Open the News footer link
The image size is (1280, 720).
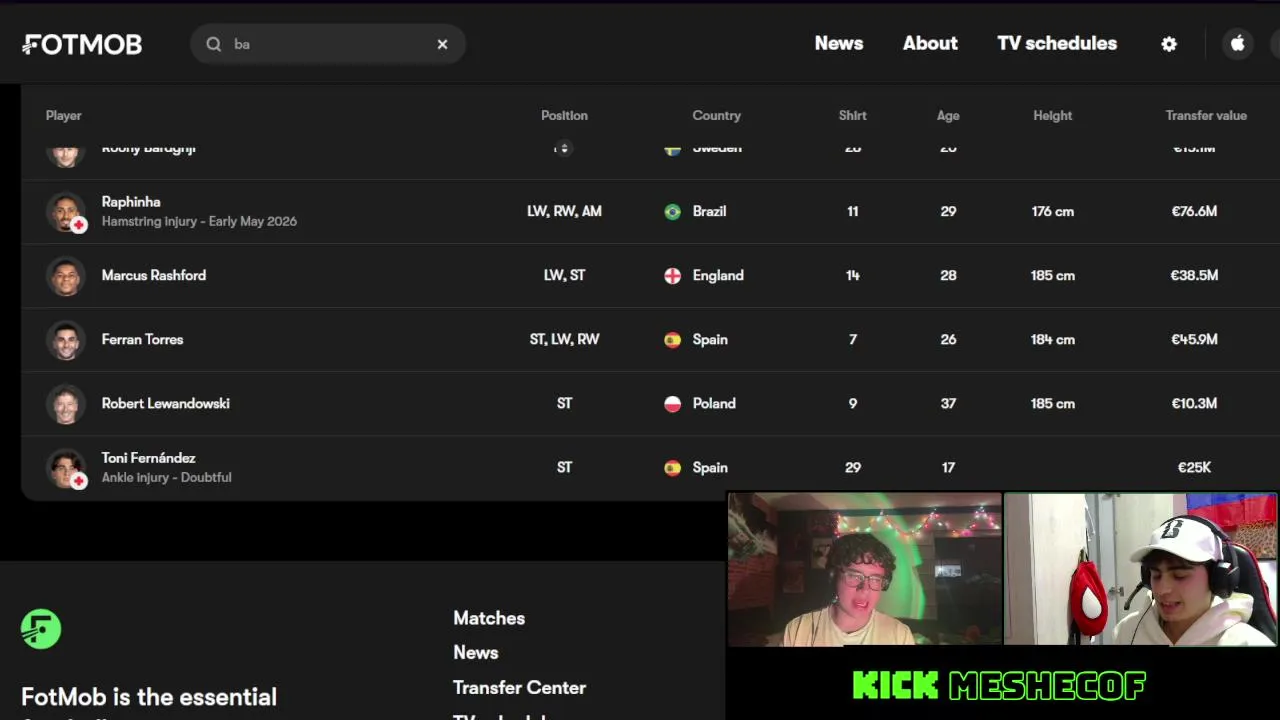(475, 652)
